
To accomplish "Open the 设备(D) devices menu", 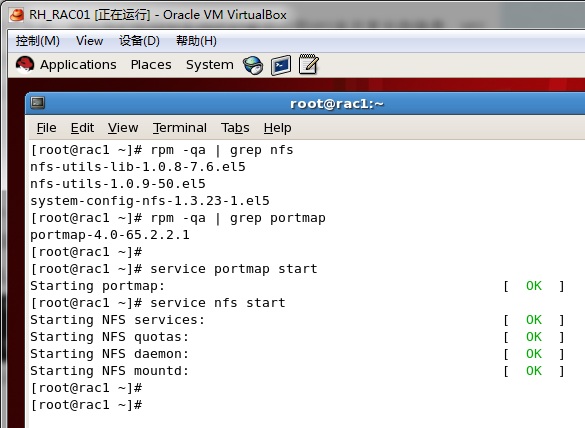I will (x=139, y=41).
